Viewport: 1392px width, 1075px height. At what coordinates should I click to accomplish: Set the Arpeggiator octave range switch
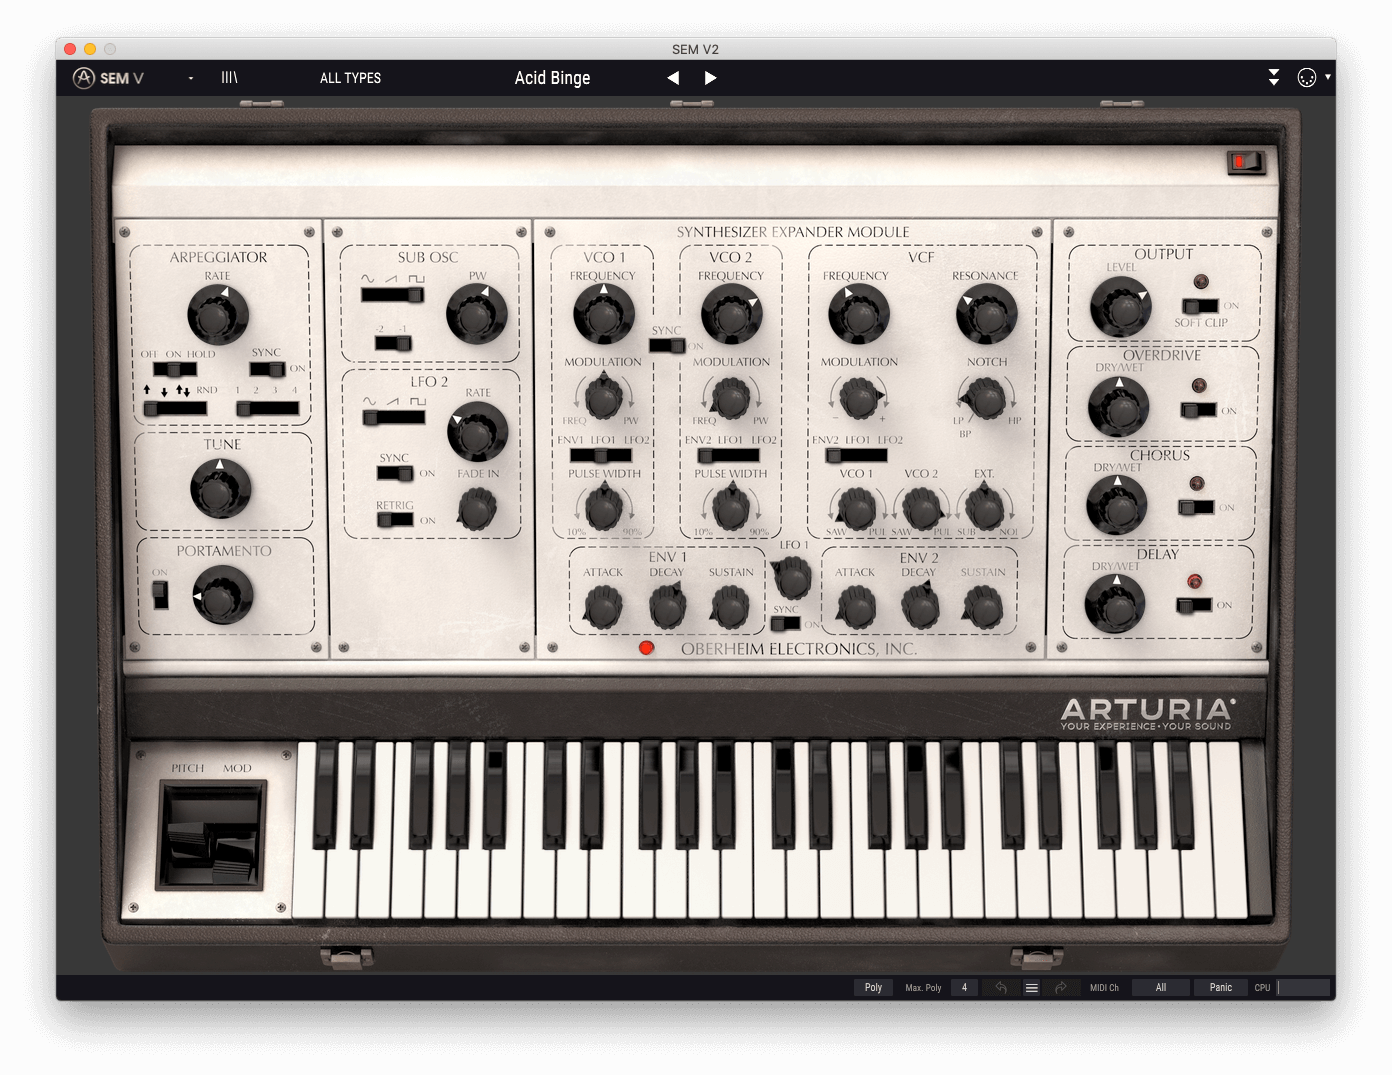click(268, 408)
